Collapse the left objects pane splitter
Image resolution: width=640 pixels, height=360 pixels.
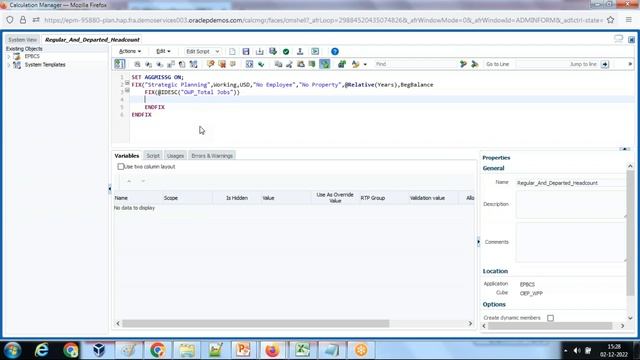[x=109, y=189]
